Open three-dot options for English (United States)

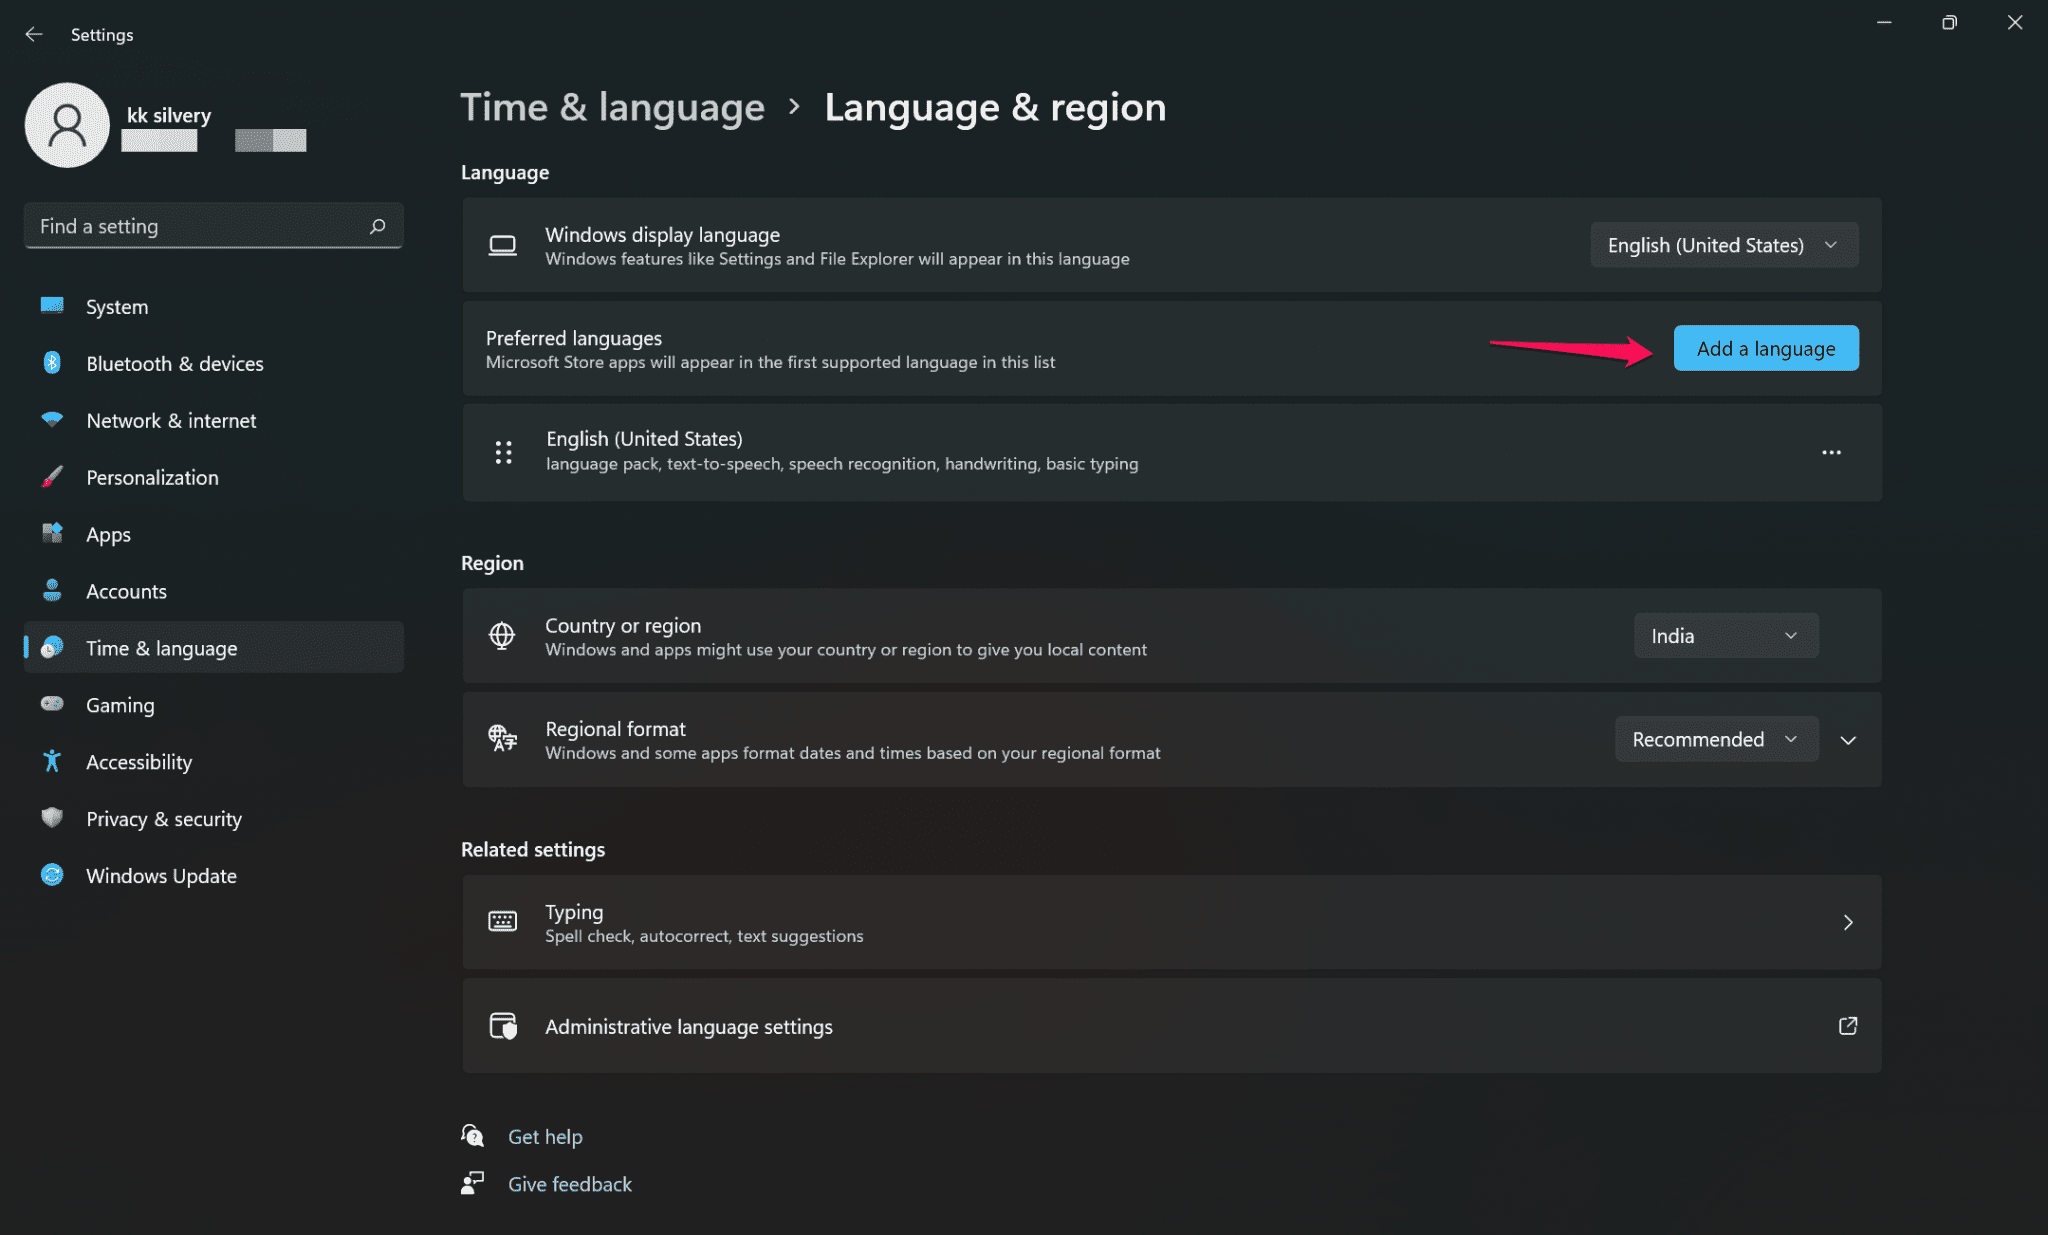tap(1831, 452)
